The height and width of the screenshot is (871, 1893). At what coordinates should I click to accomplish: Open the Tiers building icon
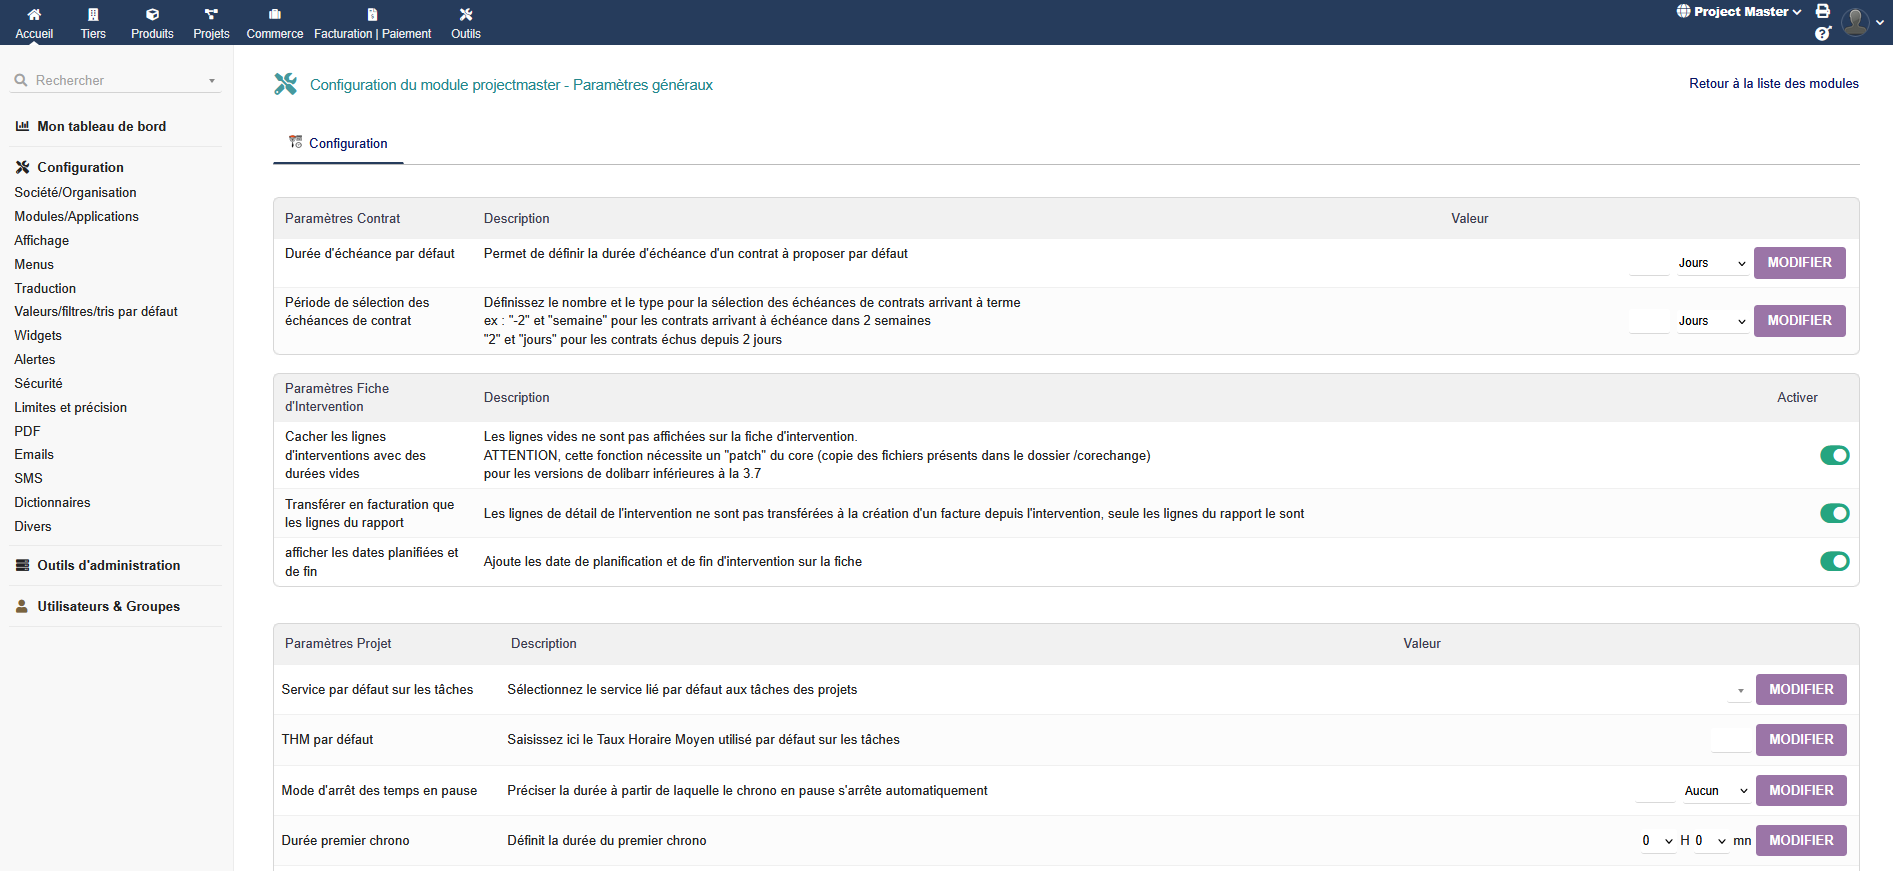93,15
